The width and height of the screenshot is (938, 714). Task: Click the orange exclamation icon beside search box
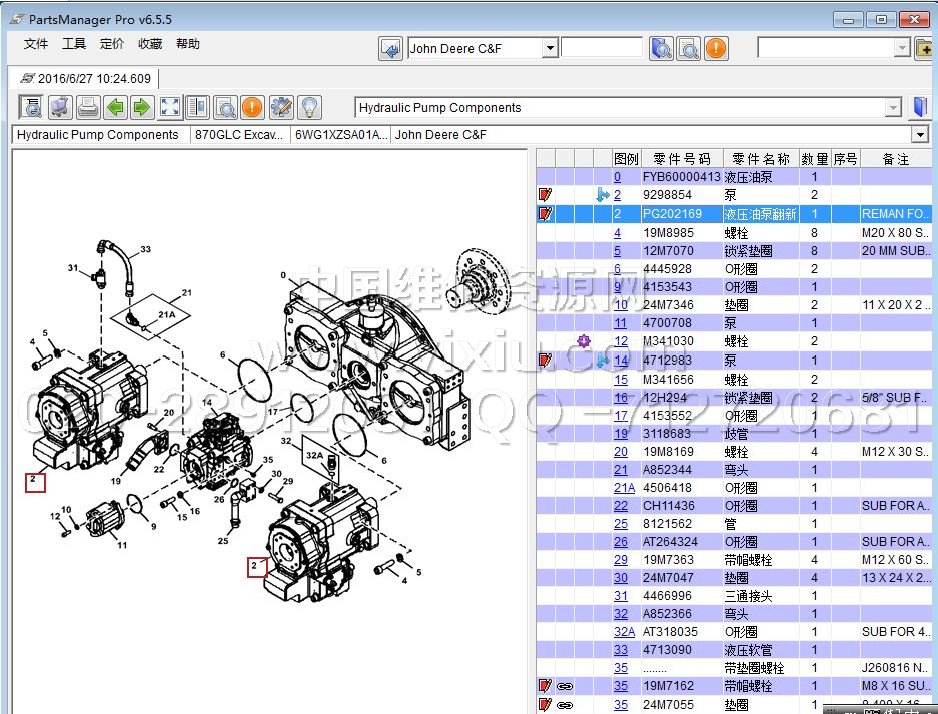click(716, 48)
